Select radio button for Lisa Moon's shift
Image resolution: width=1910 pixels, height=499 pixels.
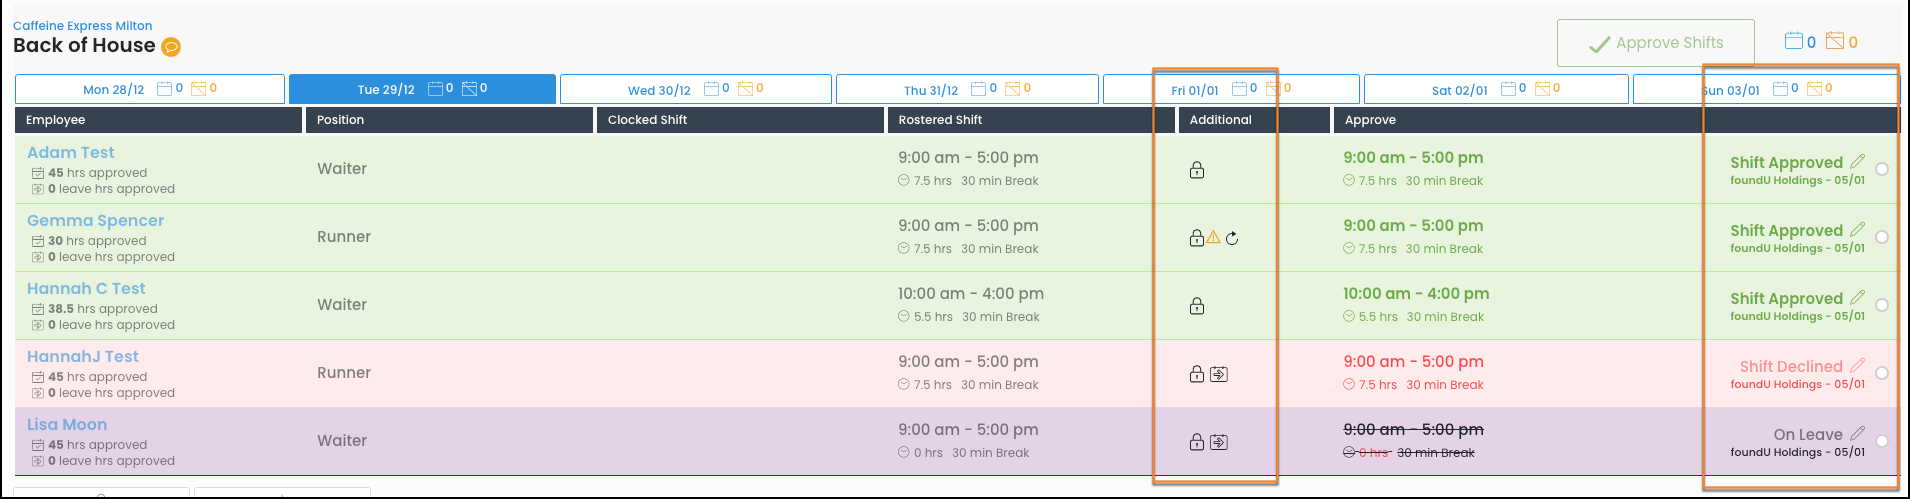click(1882, 441)
